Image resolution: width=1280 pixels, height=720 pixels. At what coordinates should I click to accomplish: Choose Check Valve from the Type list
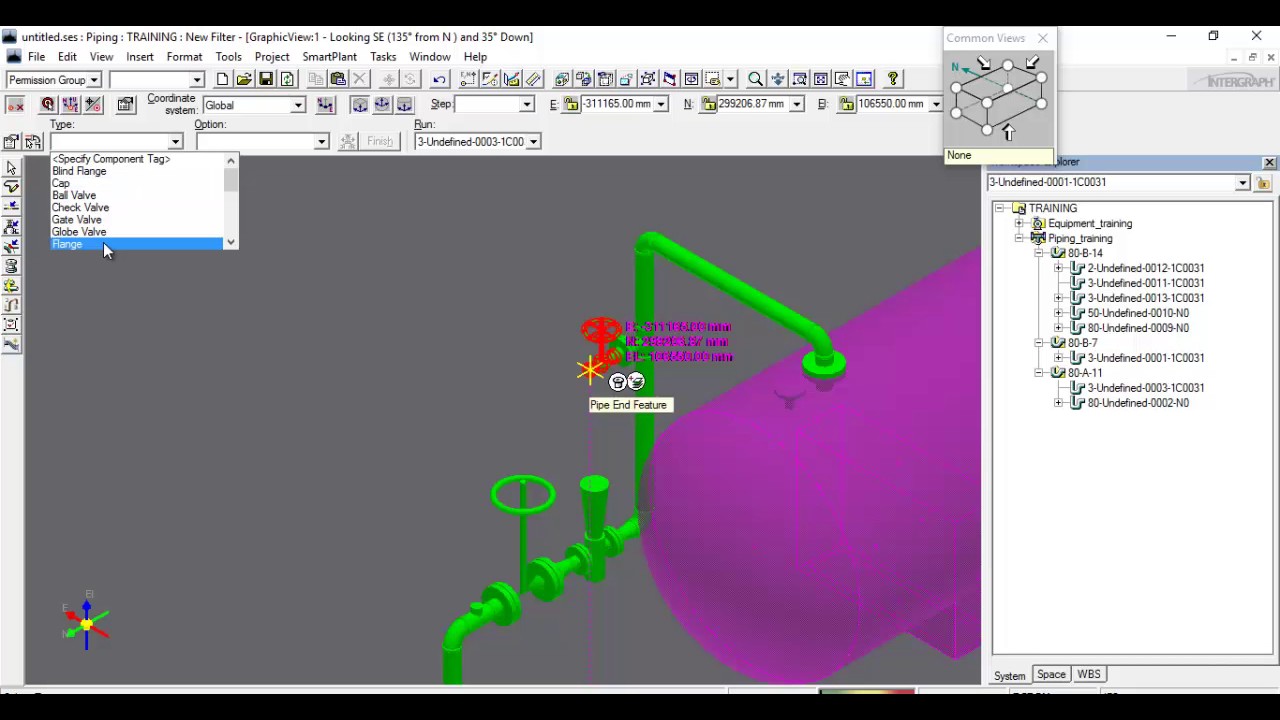137,208
